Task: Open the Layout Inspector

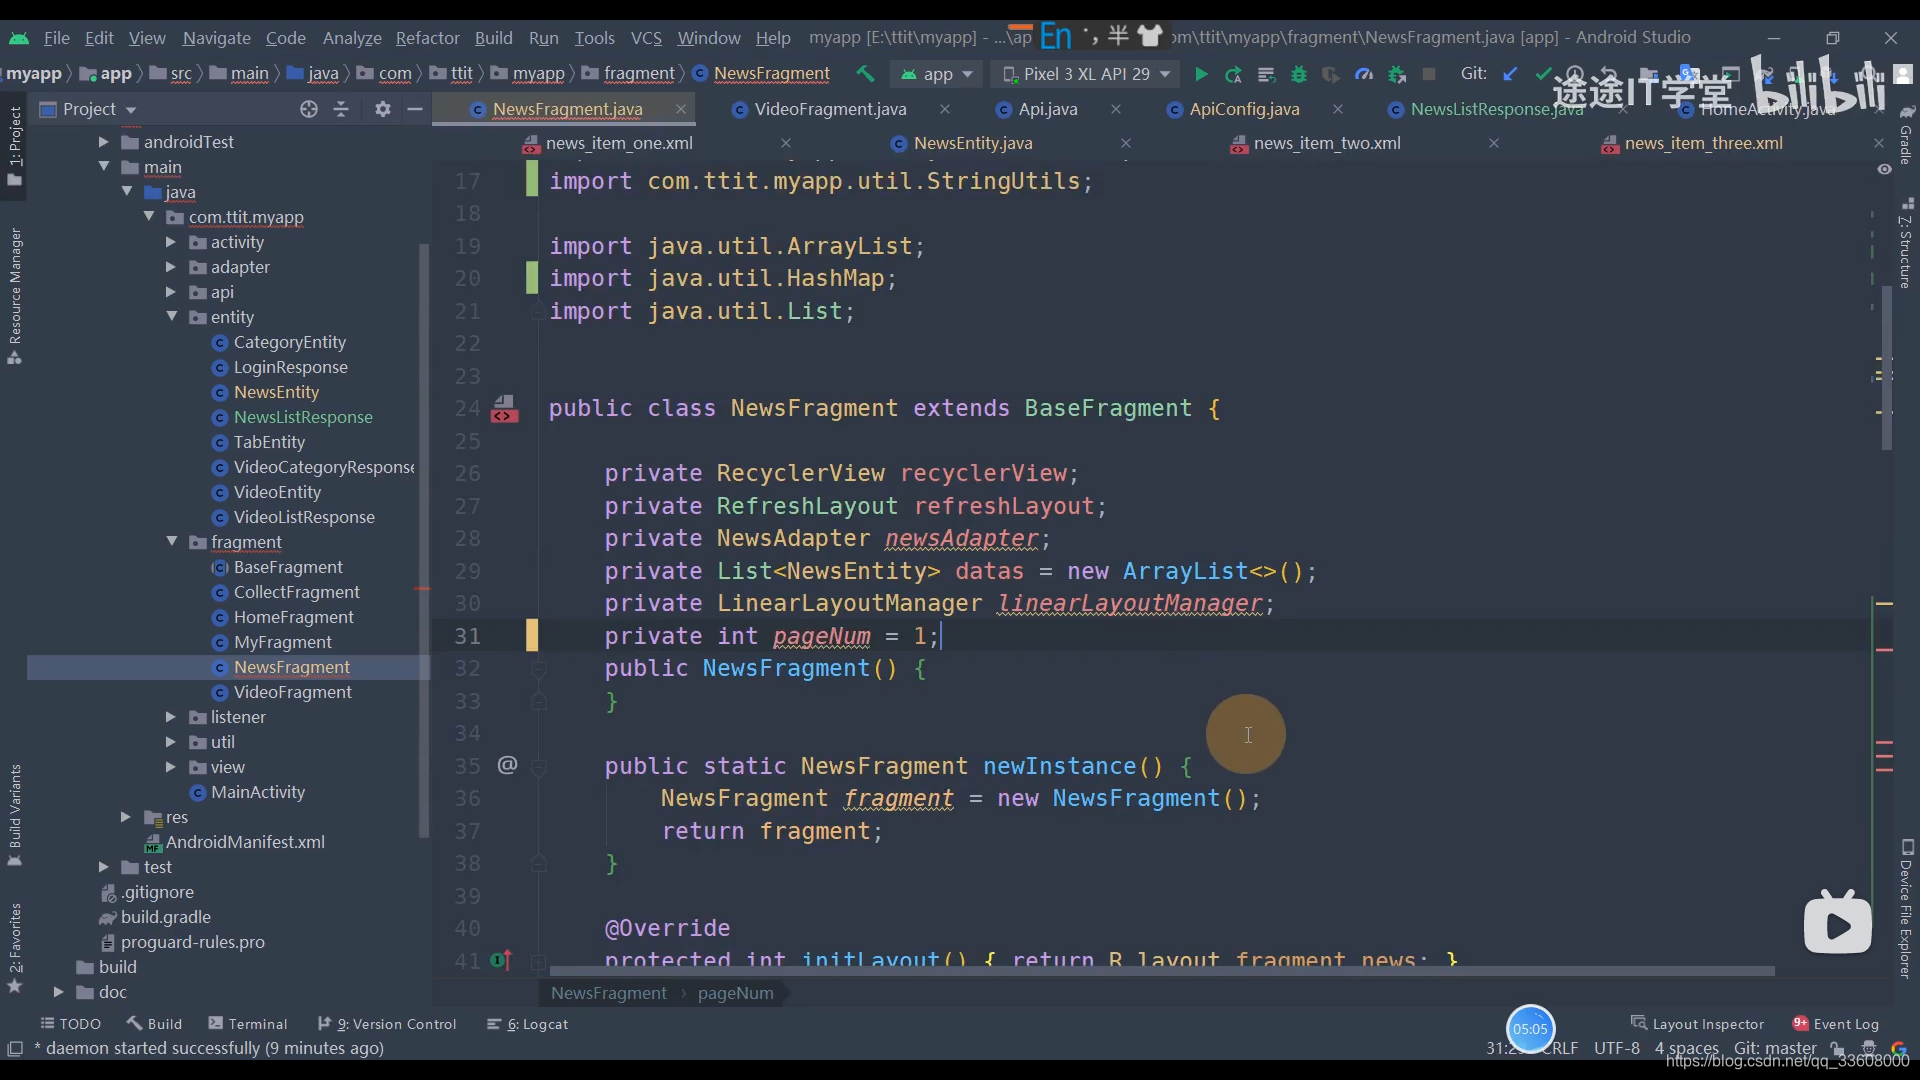Action: [x=1698, y=1024]
